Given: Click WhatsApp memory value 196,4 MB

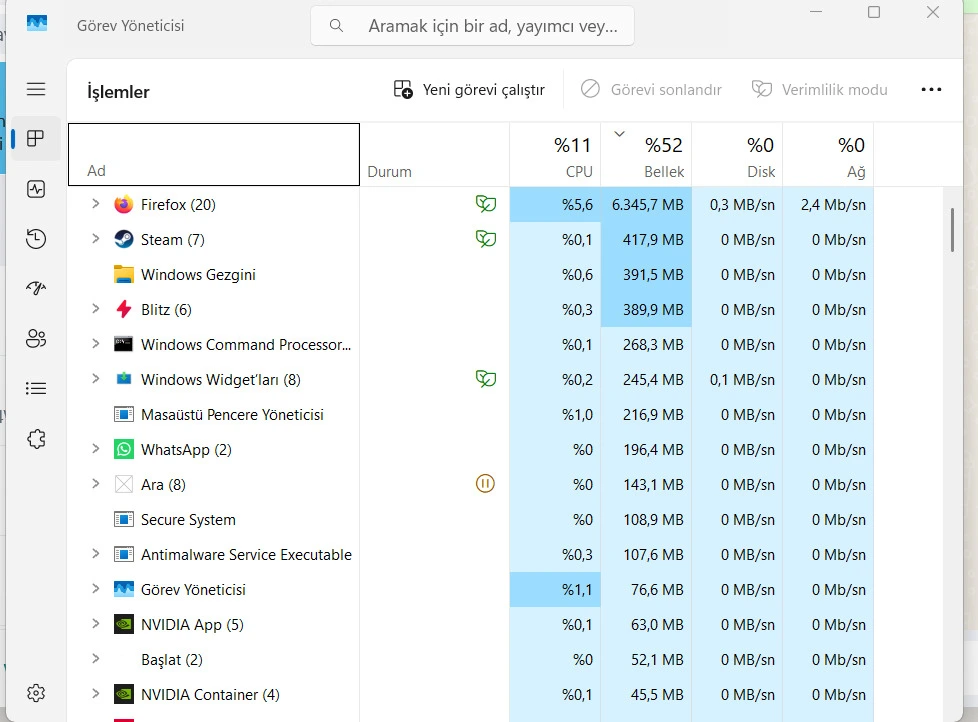Looking at the screenshot, I should coord(653,450).
